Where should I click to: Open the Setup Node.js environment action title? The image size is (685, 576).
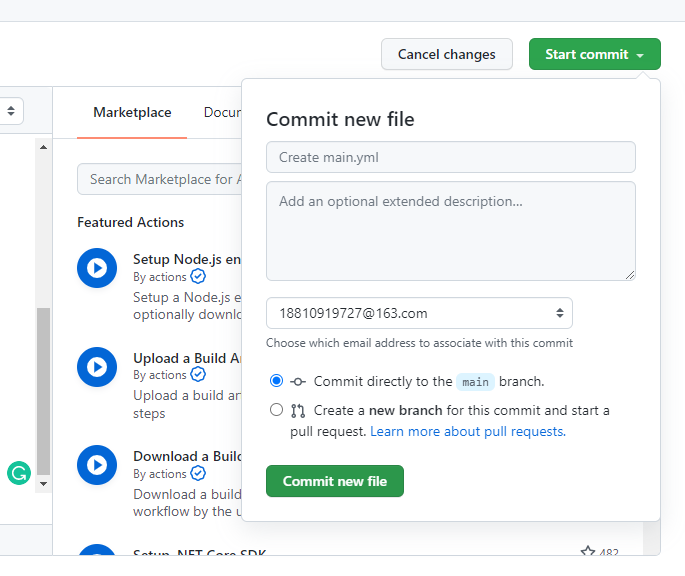click(x=187, y=259)
